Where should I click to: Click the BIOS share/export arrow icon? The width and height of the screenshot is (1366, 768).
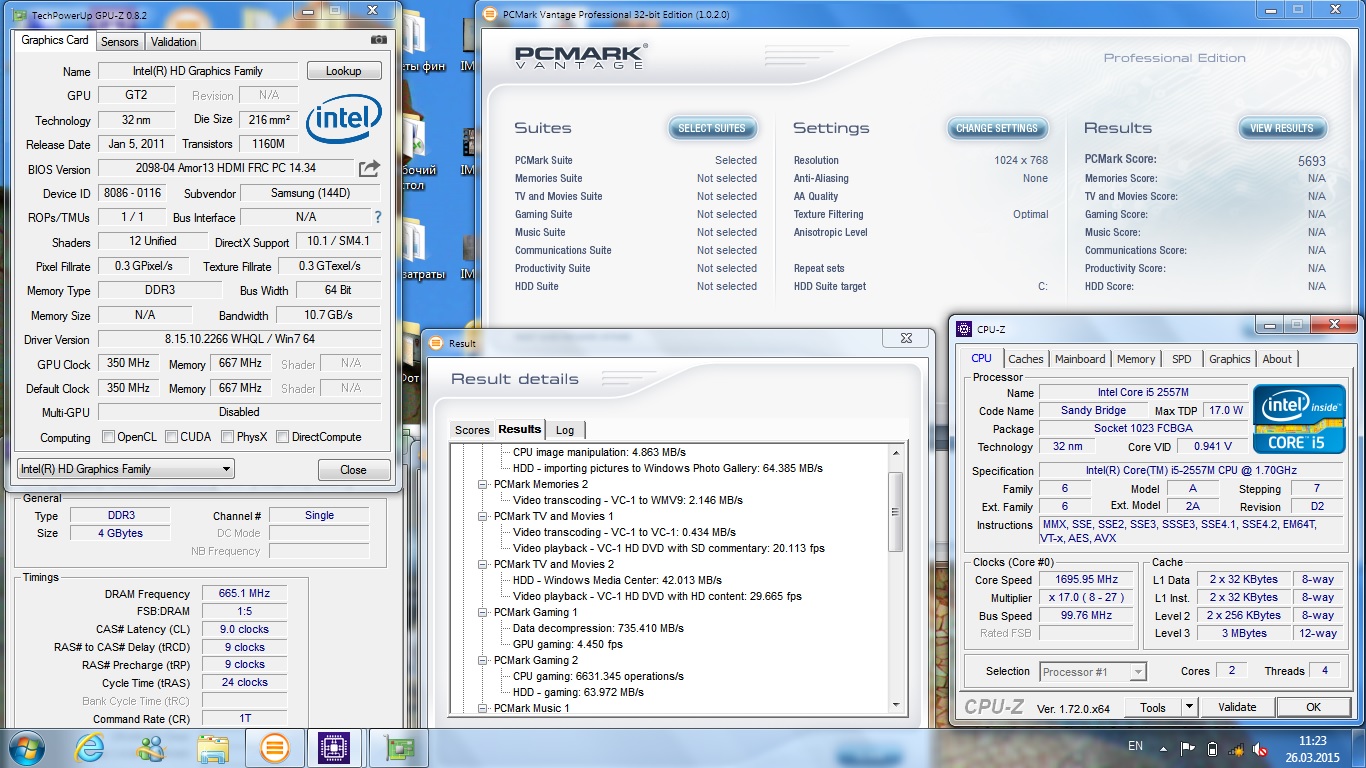click(370, 168)
